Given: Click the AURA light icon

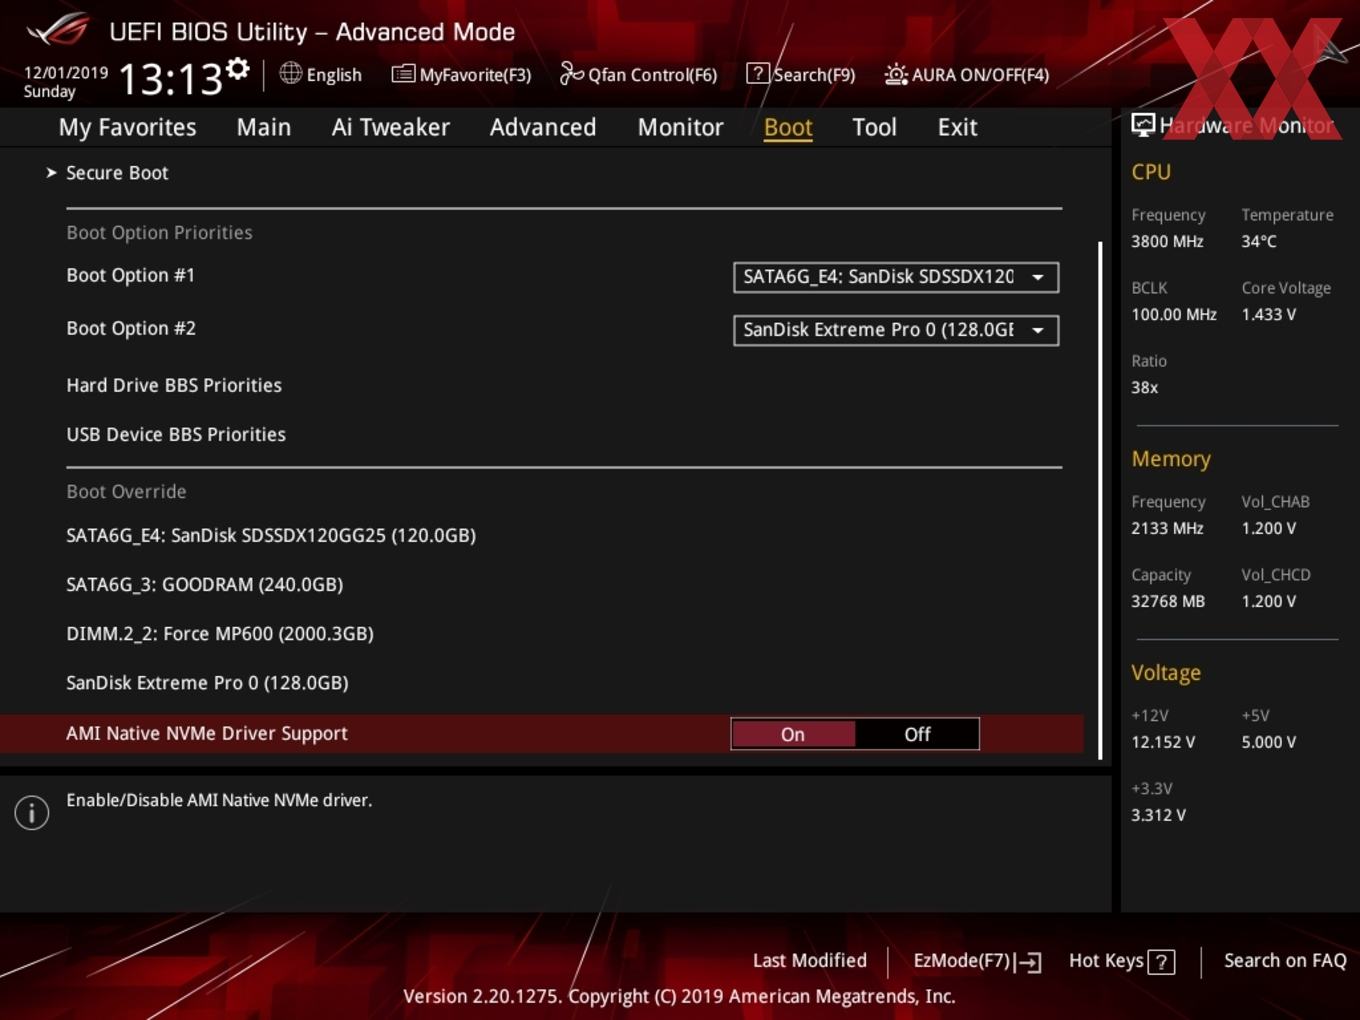Looking at the screenshot, I should click(896, 75).
